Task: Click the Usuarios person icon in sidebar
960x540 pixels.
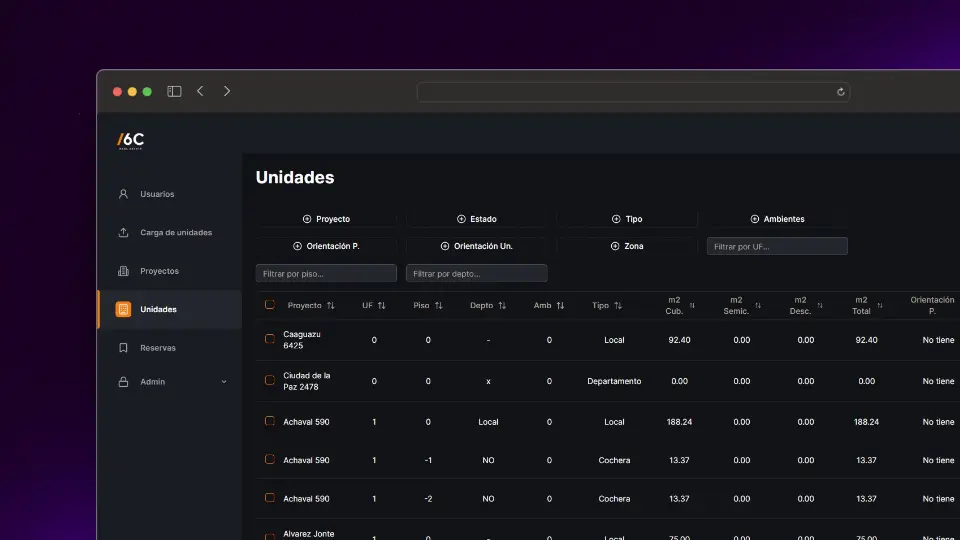Action: coord(123,194)
